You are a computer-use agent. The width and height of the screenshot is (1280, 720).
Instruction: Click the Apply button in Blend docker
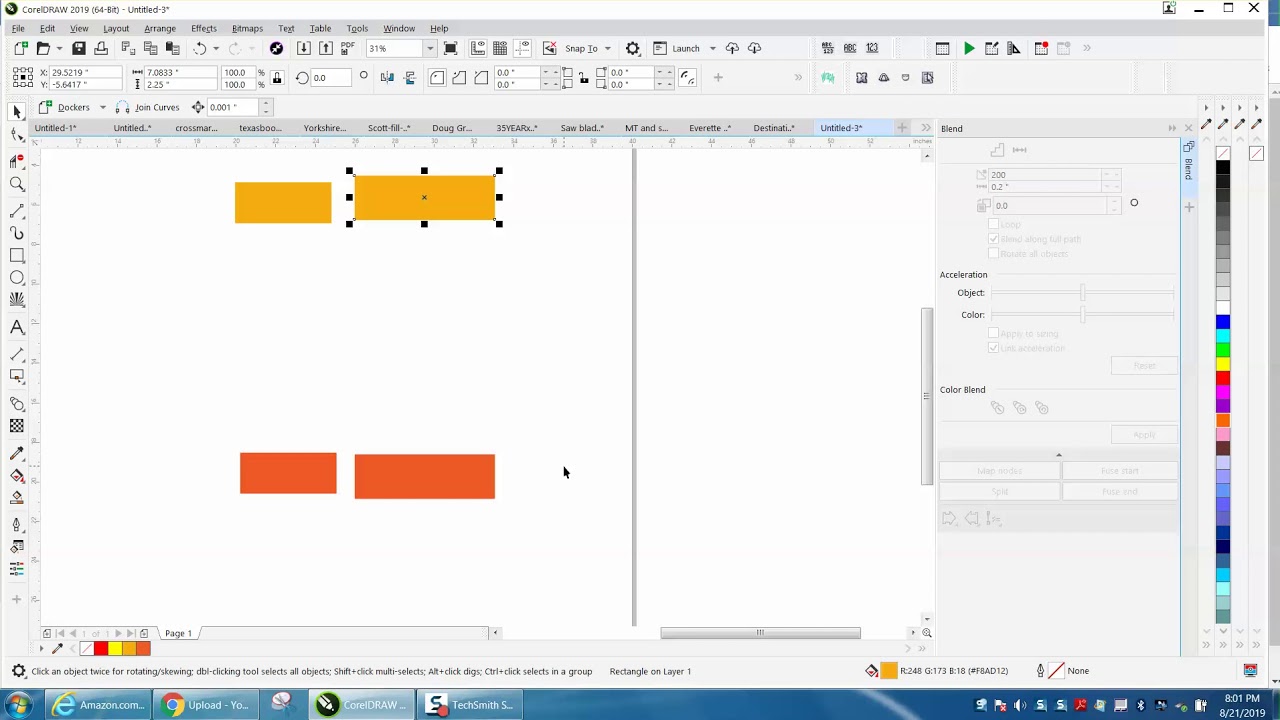click(x=1144, y=435)
